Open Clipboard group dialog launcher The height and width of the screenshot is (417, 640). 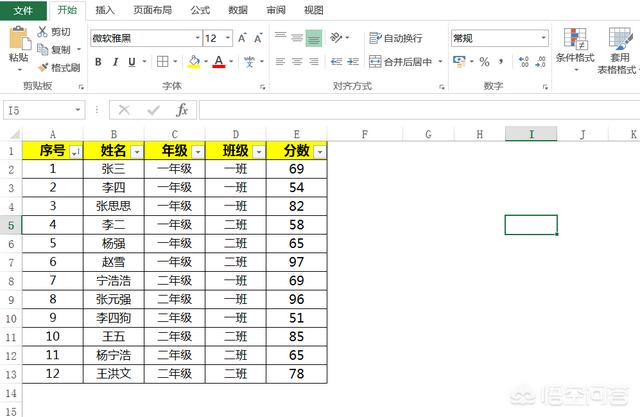(x=81, y=87)
